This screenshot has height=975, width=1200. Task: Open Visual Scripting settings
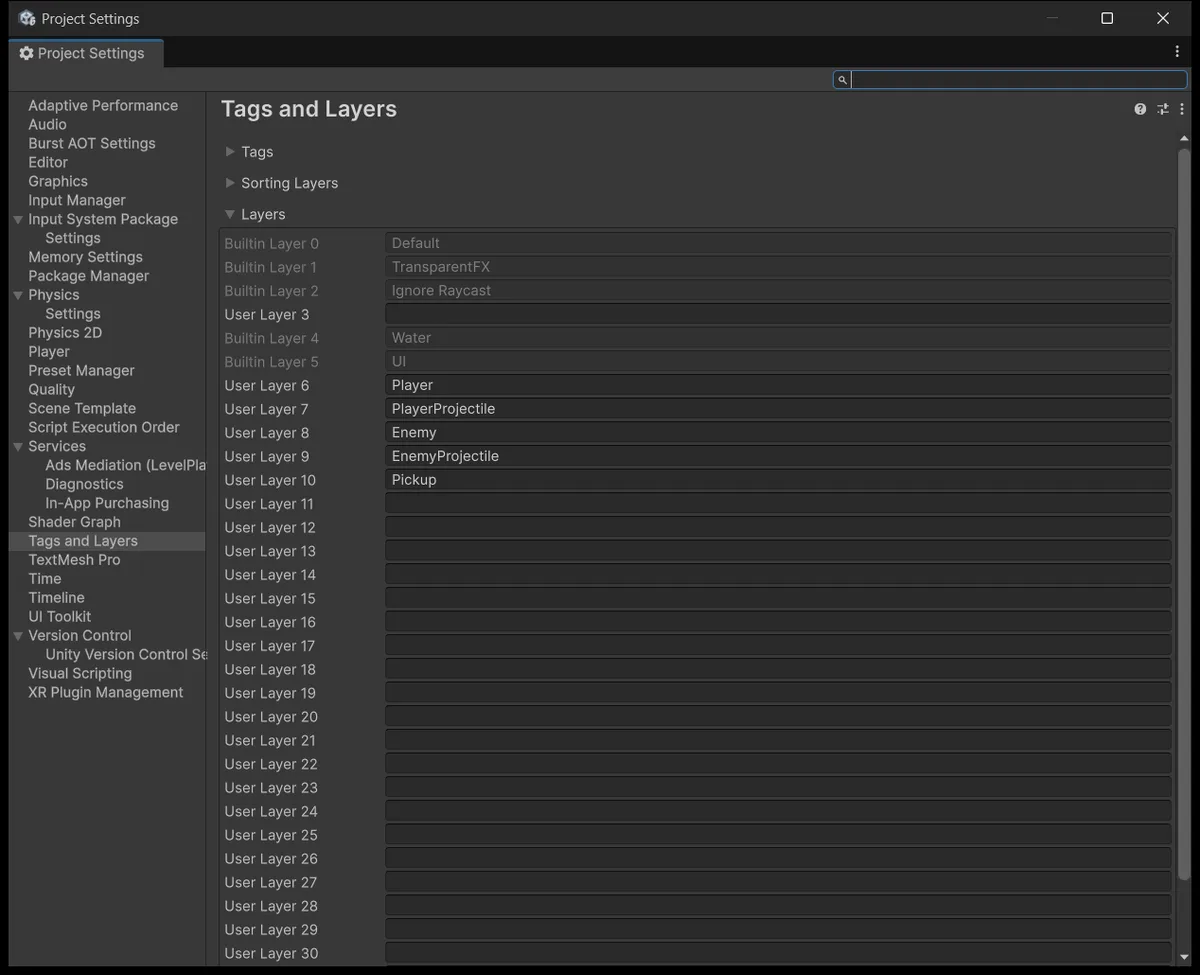coord(80,673)
